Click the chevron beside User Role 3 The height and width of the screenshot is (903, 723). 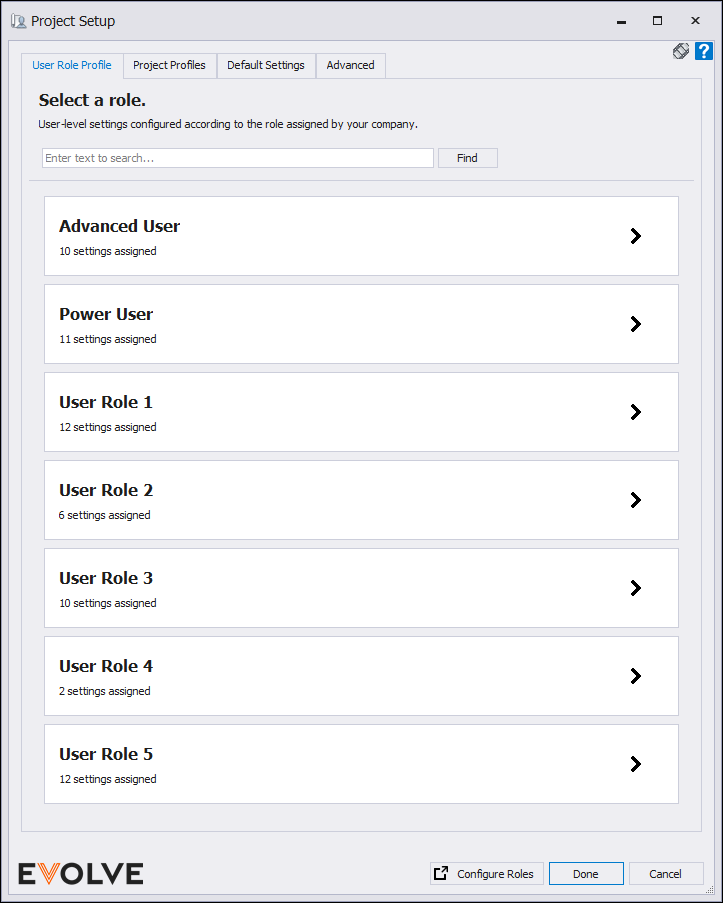tap(635, 588)
